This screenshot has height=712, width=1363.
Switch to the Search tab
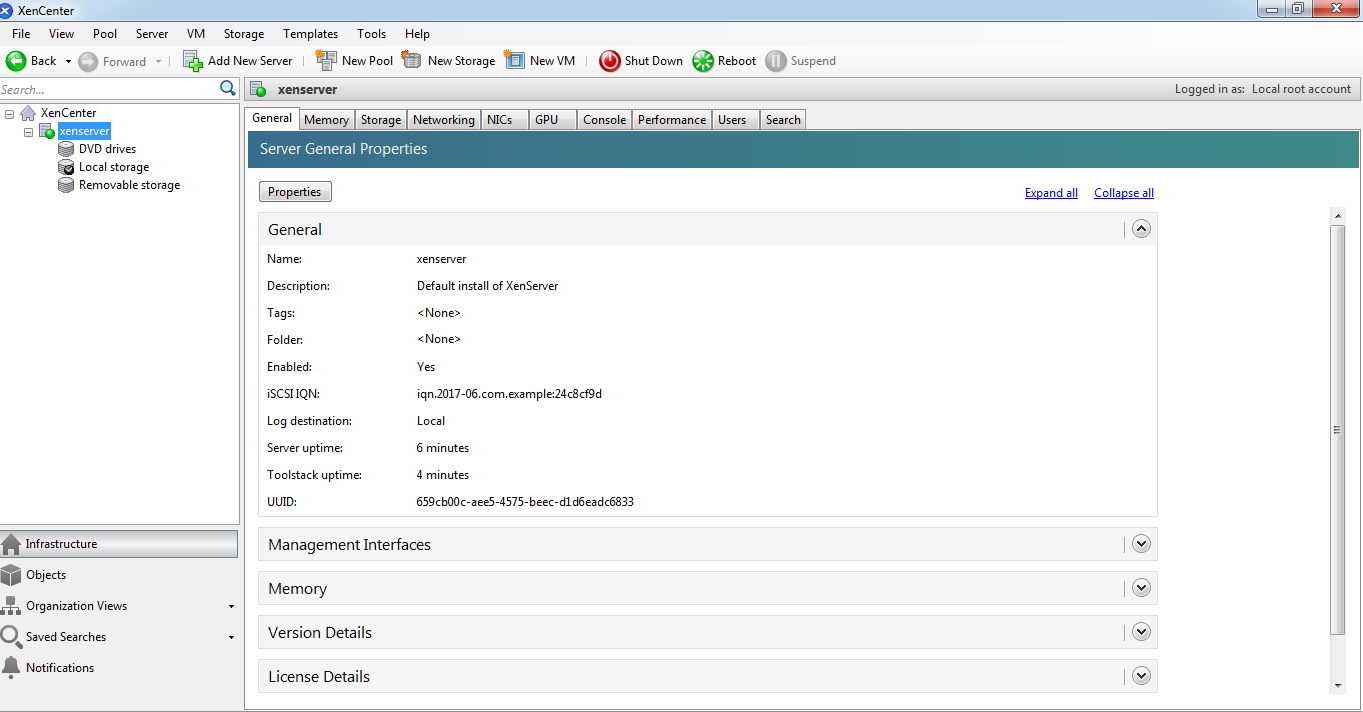pyautogui.click(x=783, y=120)
